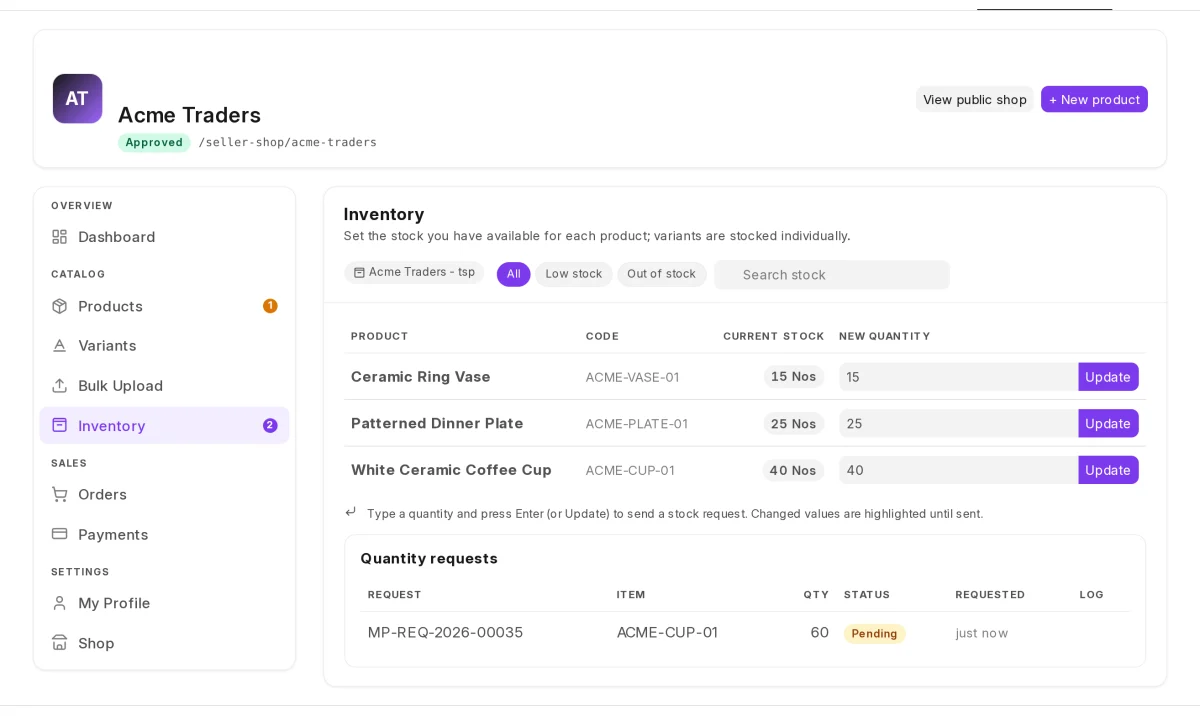Screen dimensions: 1200x716
Task: Open Orders under Sales
Action: (164, 494)
